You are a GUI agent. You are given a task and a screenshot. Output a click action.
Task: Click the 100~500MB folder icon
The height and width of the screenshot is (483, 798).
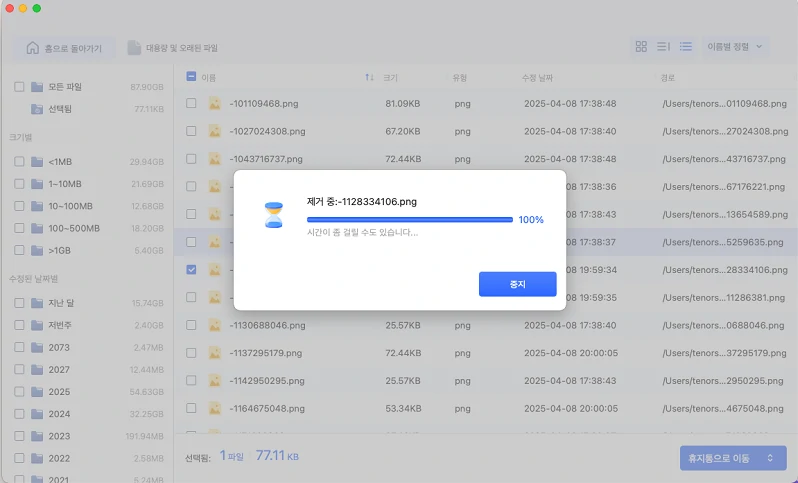(37, 228)
